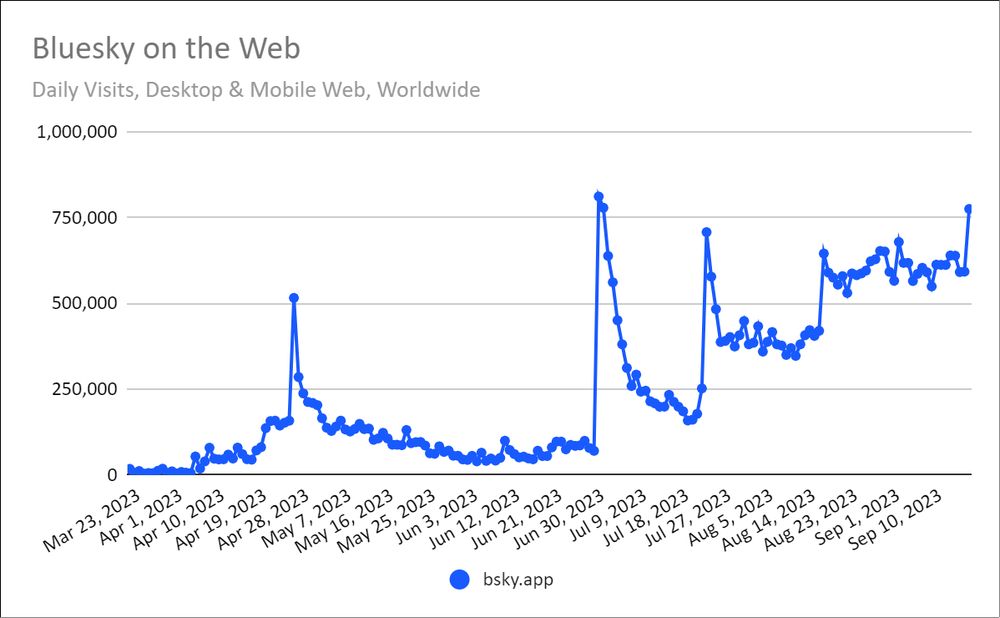1000x618 pixels.
Task: Click the 0 y-axis label
Action: click(112, 475)
